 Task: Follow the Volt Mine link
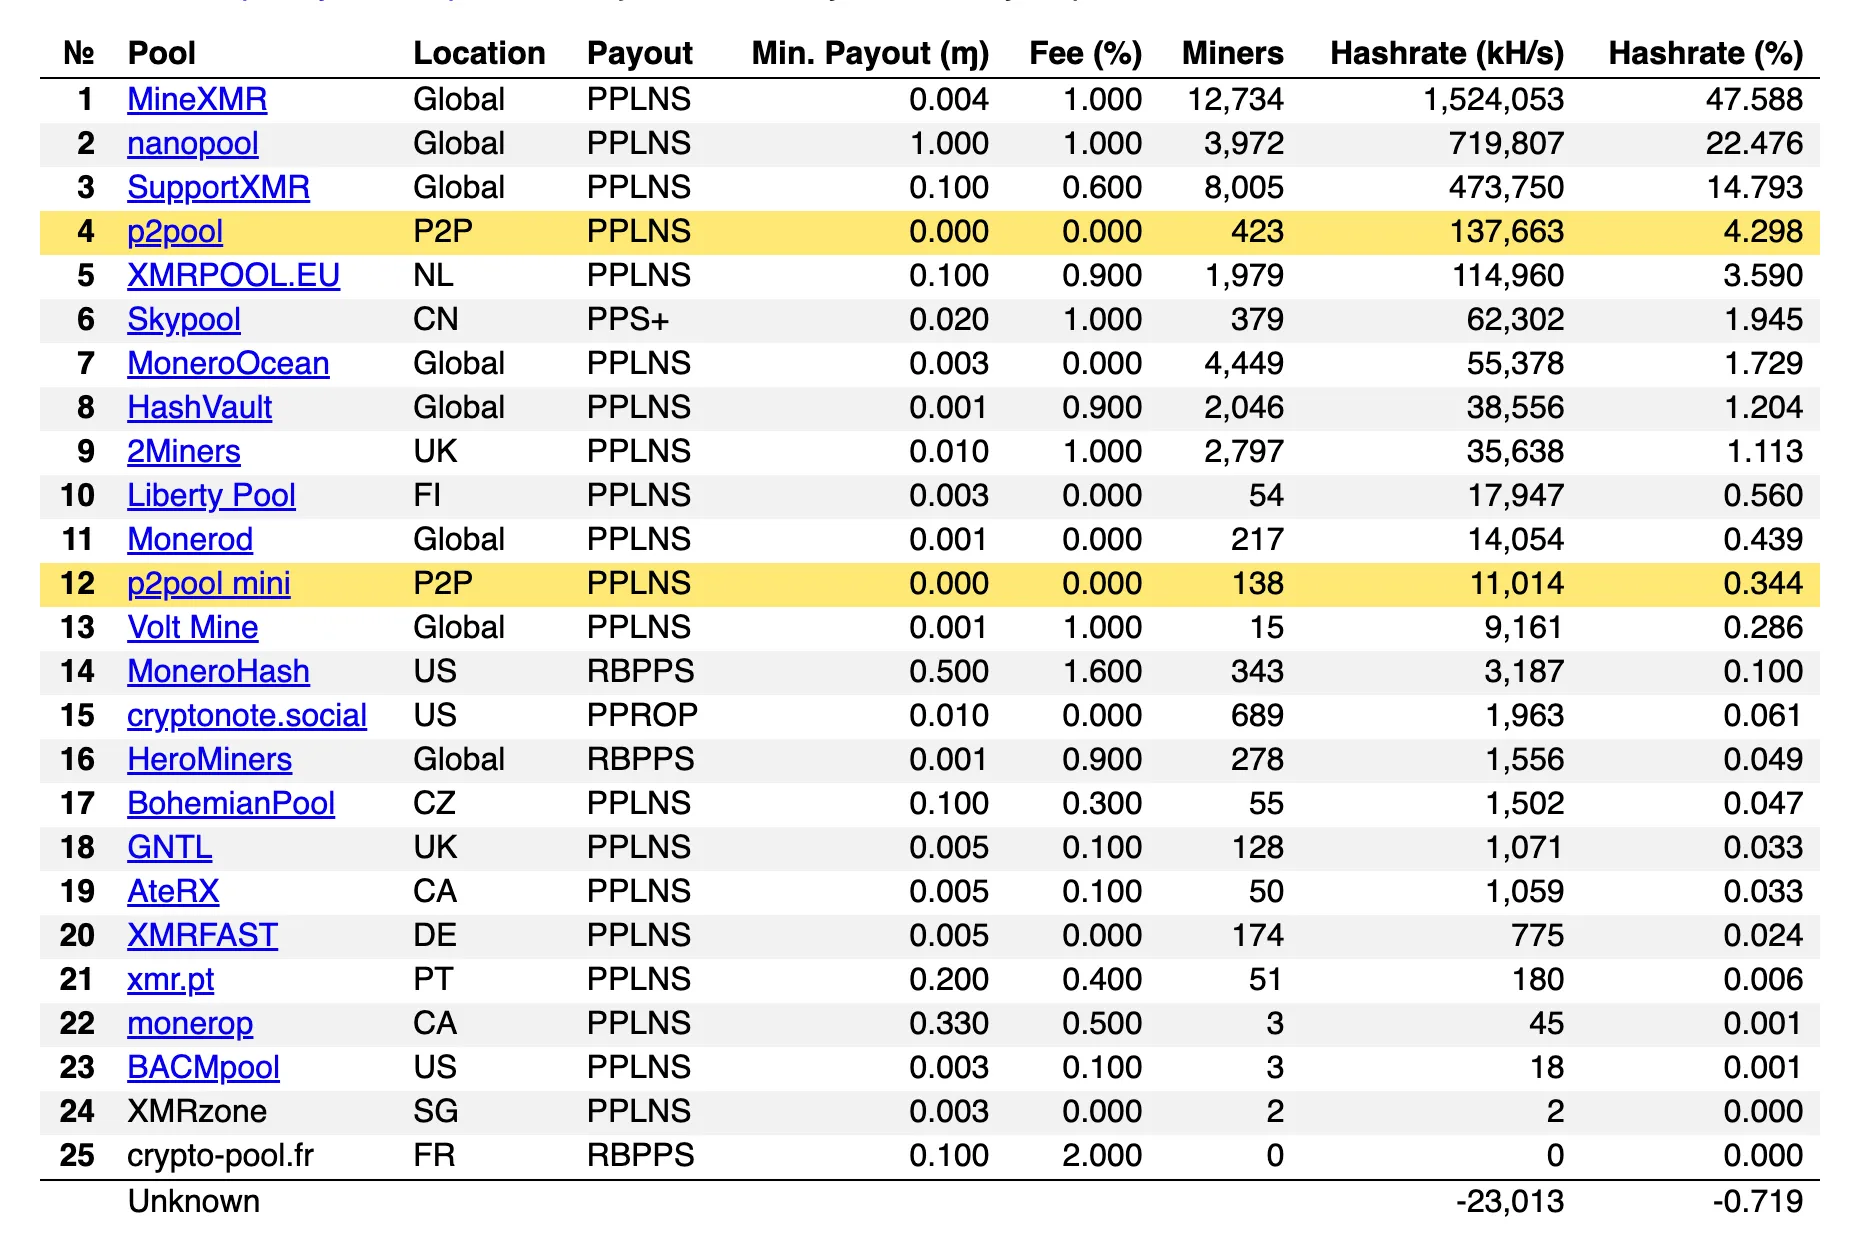[193, 627]
